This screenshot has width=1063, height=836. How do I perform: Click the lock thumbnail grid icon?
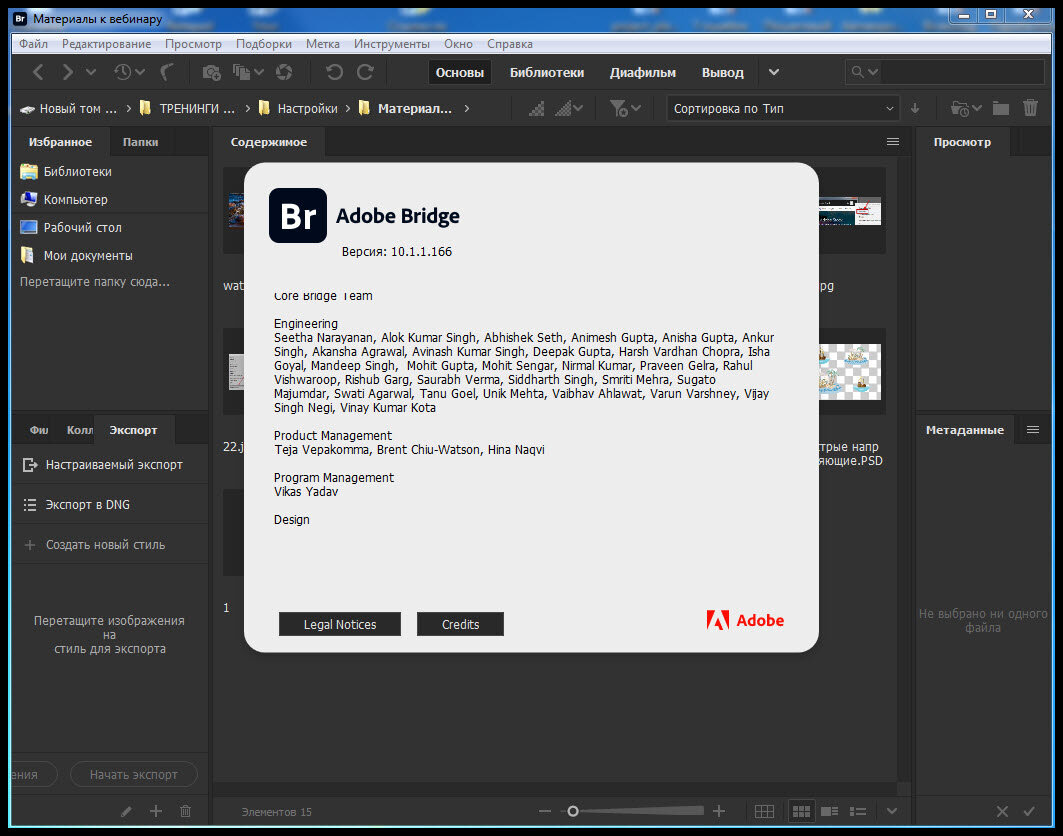pos(764,812)
